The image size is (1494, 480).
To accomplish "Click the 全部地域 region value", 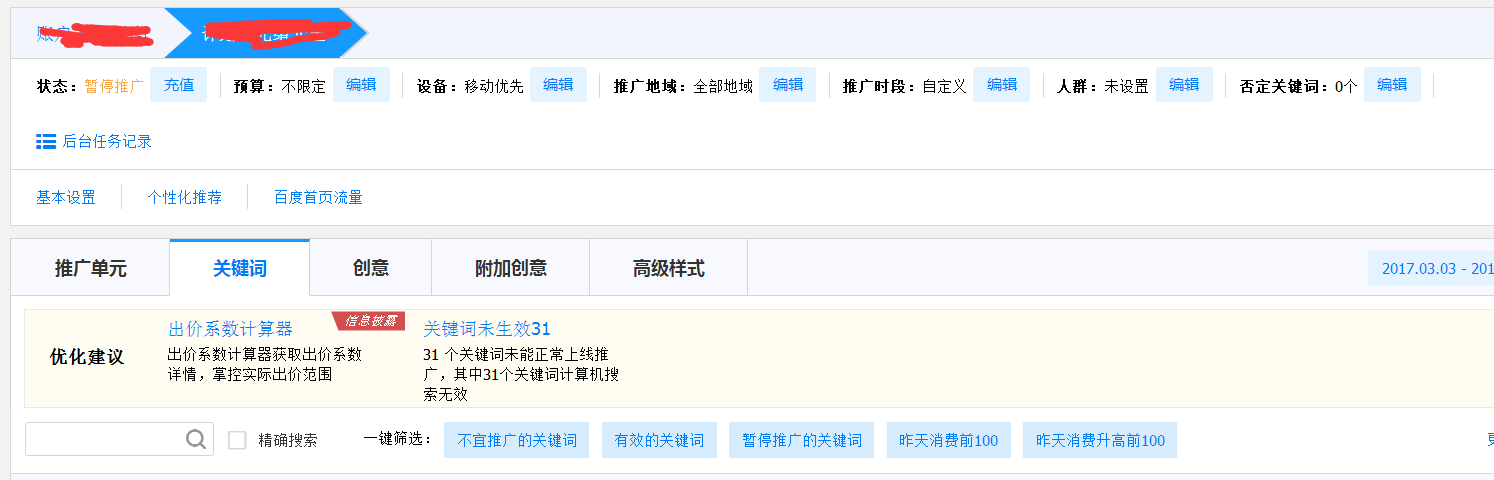I will coord(723,86).
